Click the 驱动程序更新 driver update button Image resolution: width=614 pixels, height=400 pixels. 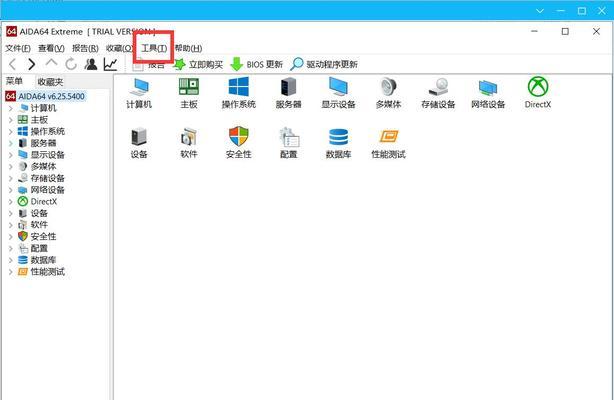pos(324,64)
